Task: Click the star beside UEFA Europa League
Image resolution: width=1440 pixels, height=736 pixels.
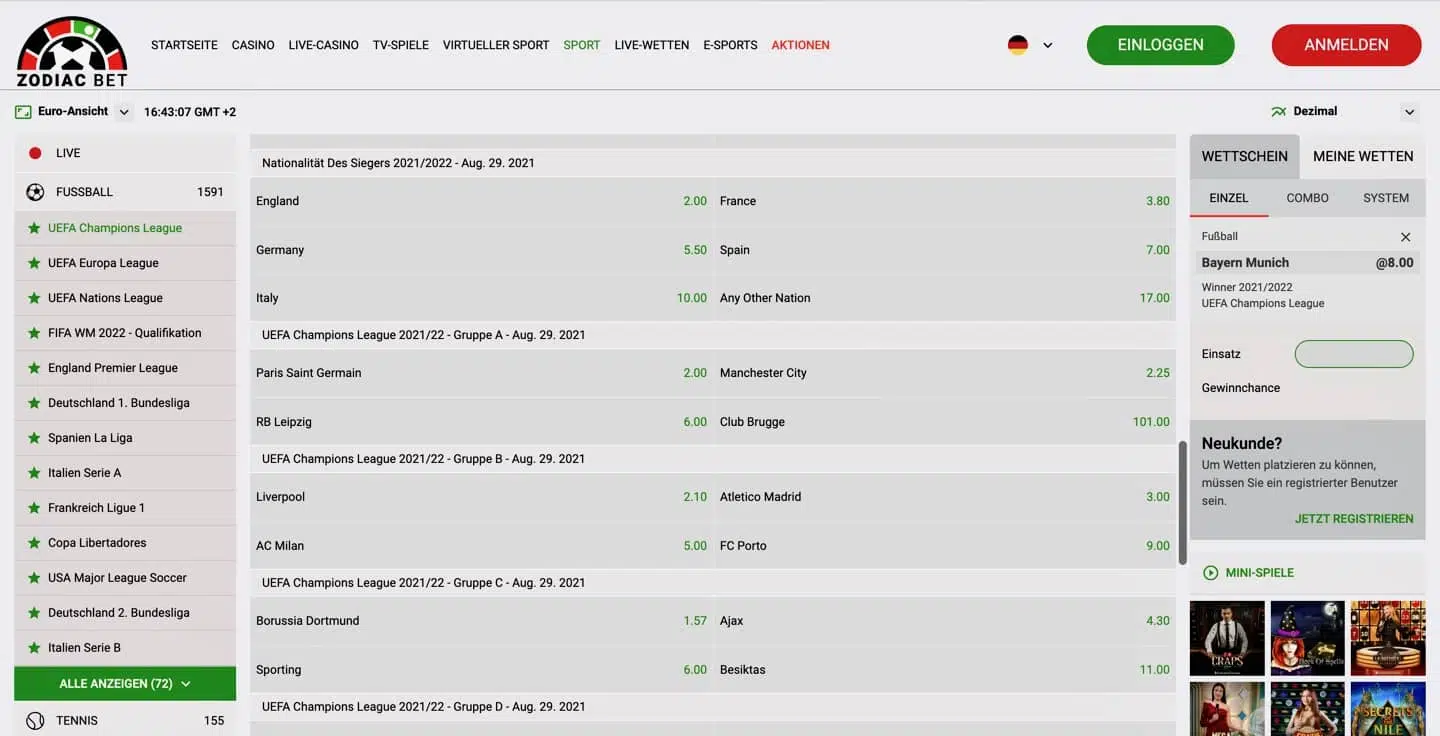Action: pos(35,263)
